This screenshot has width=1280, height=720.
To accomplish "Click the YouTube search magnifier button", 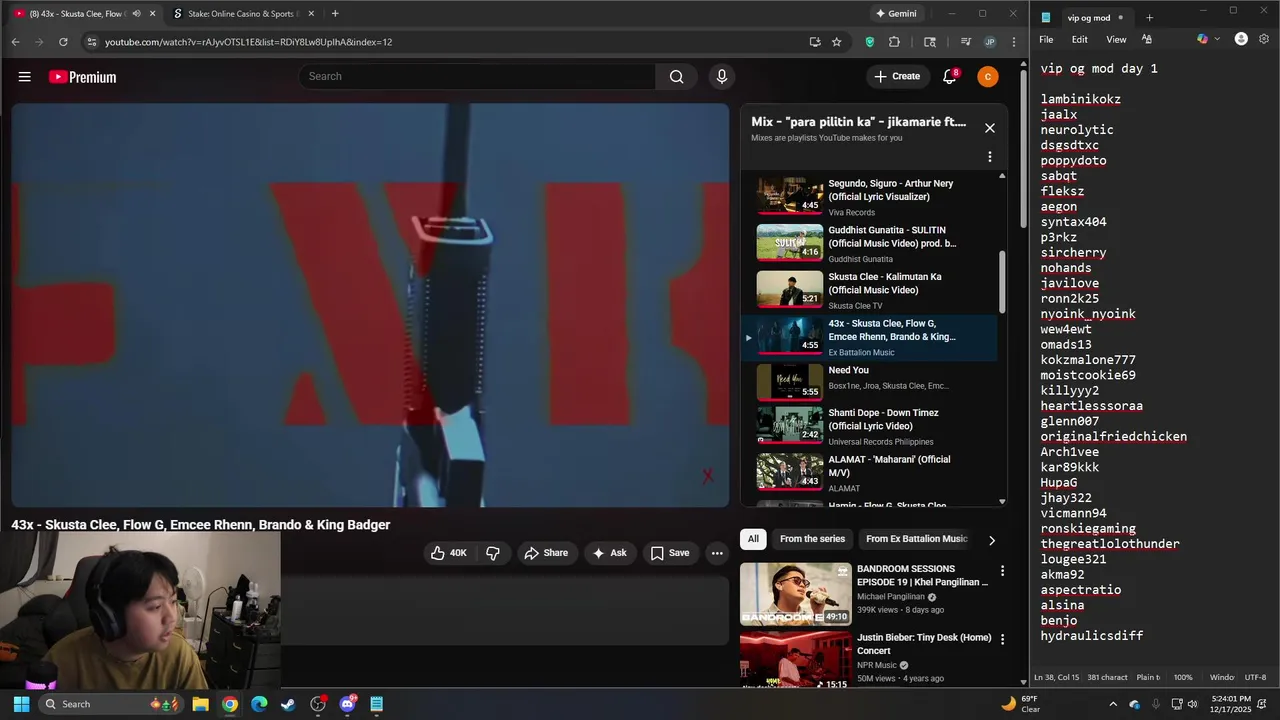I will point(677,77).
